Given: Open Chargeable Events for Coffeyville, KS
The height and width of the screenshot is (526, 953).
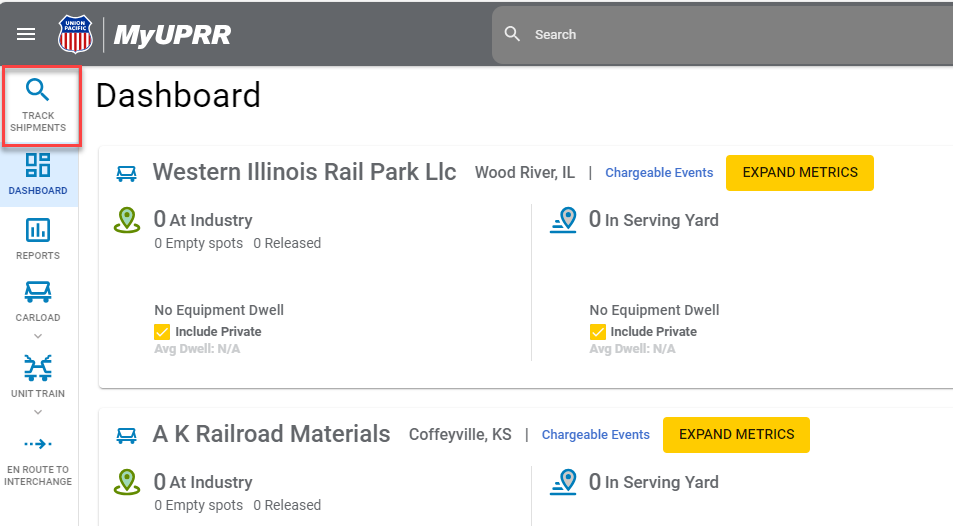Looking at the screenshot, I should (596, 435).
